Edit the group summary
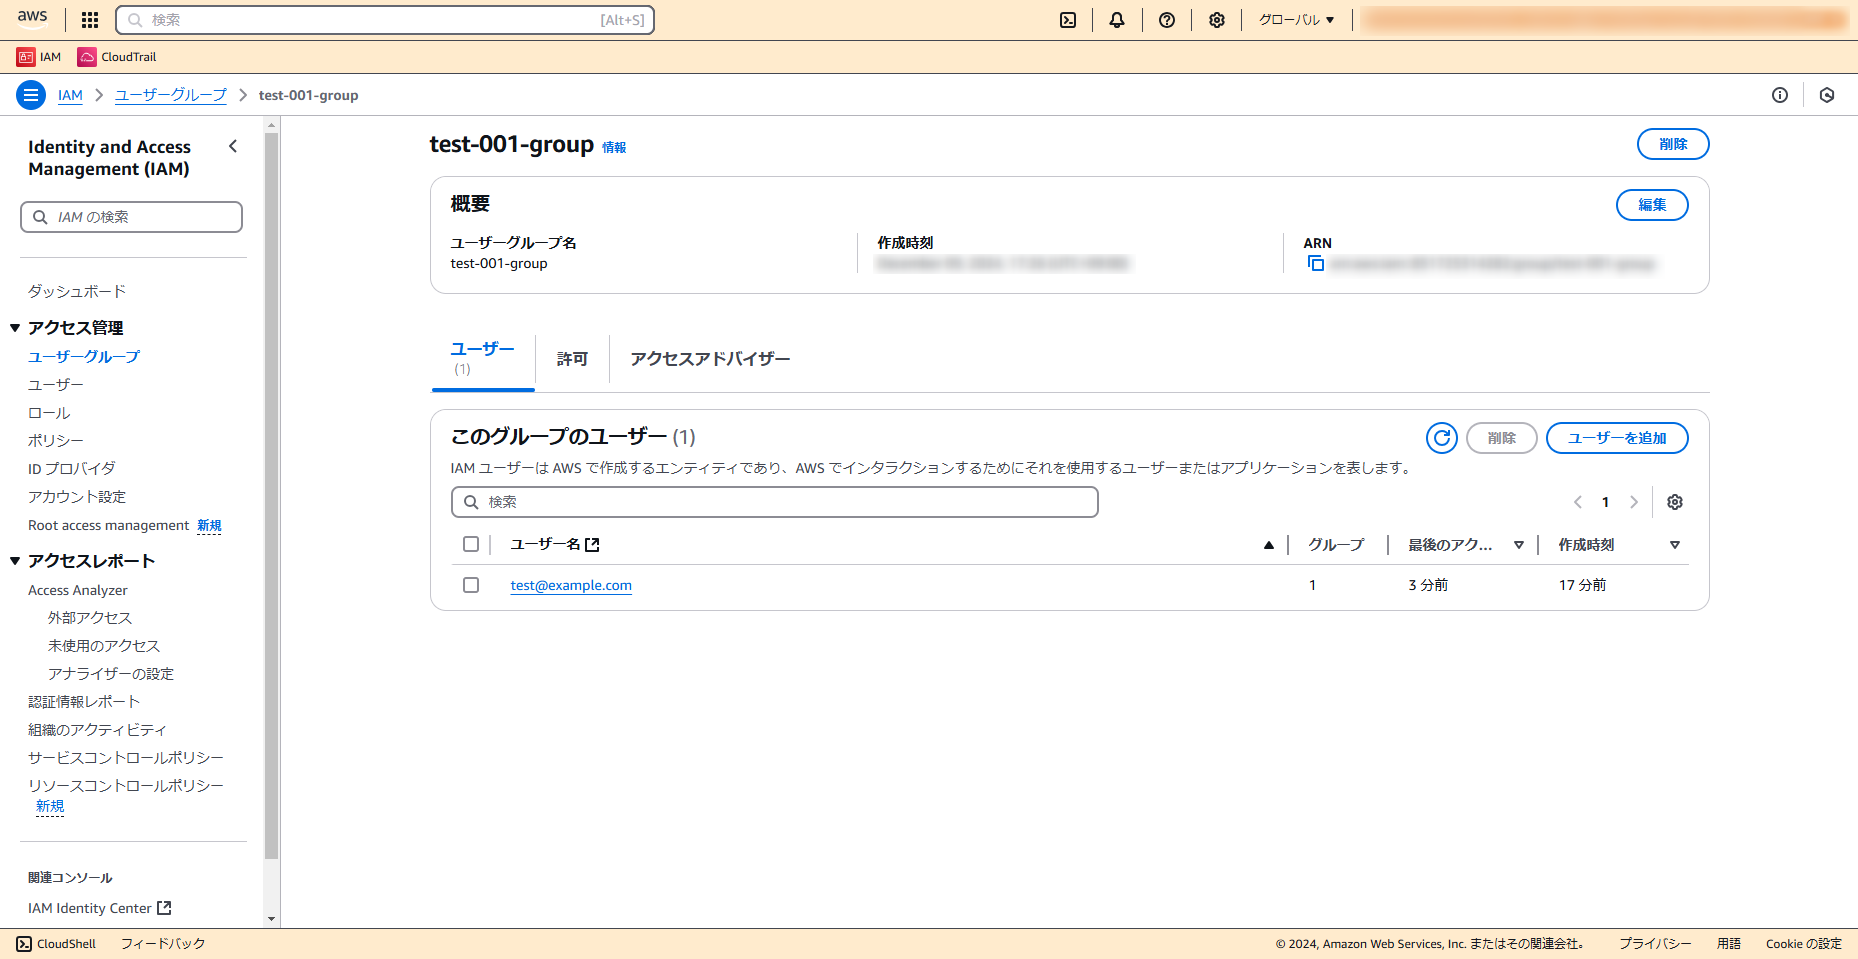The width and height of the screenshot is (1858, 959). [1652, 205]
